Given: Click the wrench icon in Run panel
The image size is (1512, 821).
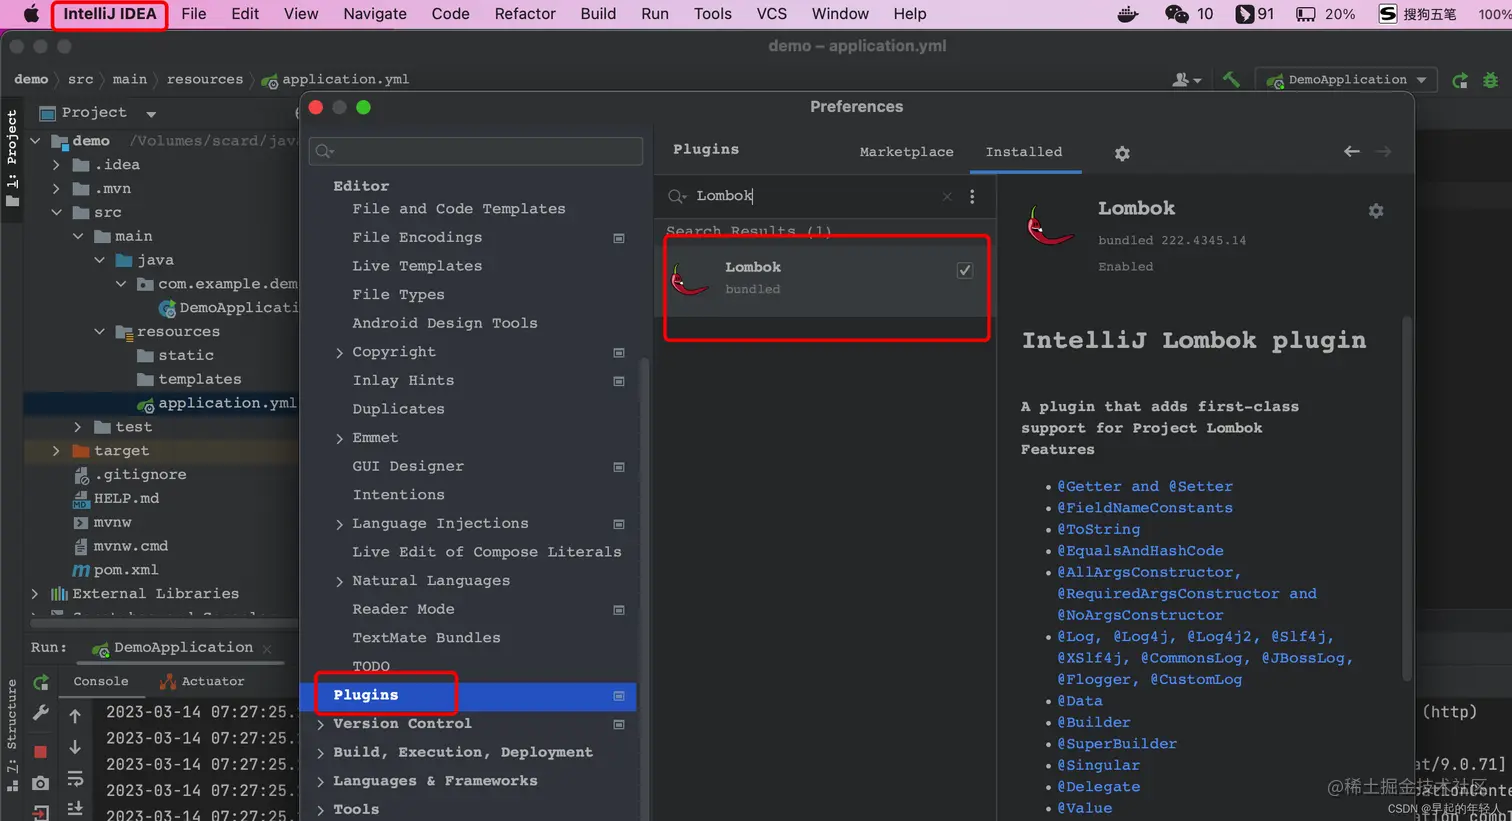Looking at the screenshot, I should click(x=41, y=713).
